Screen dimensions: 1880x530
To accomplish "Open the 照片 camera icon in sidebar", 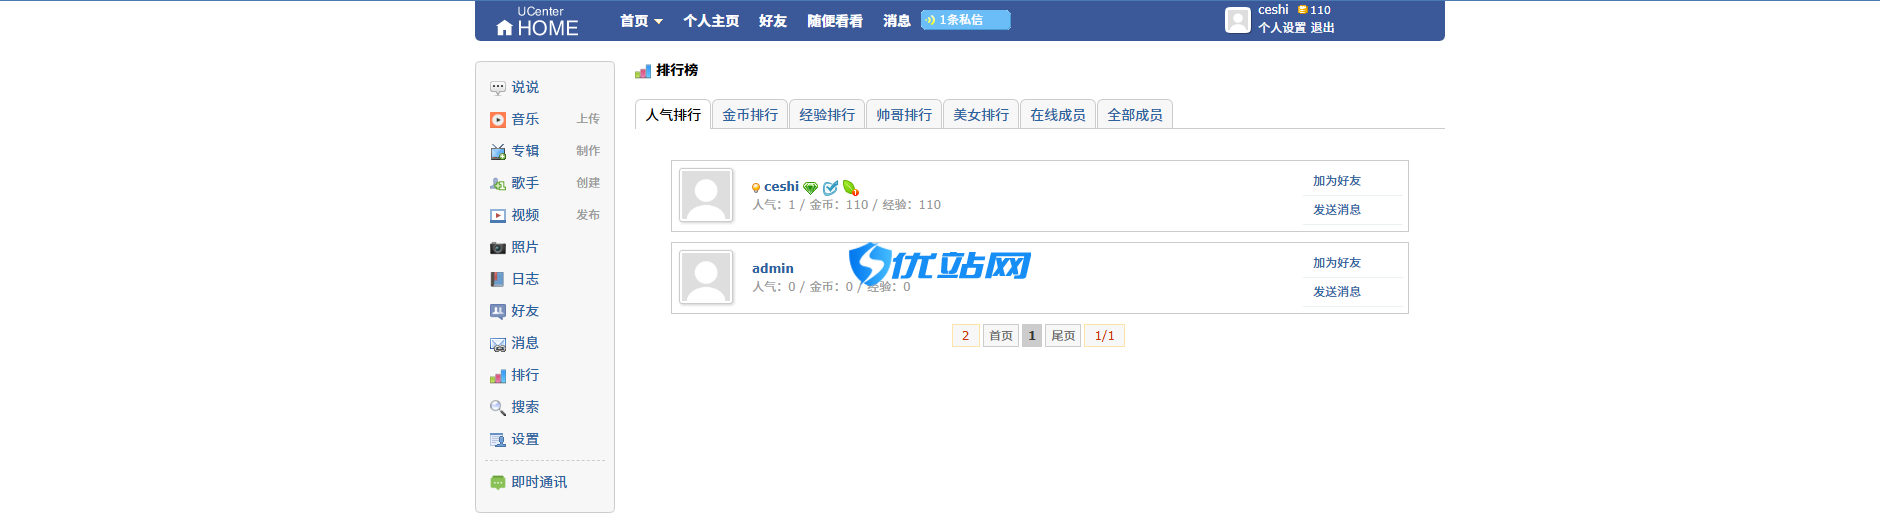I will pos(497,247).
